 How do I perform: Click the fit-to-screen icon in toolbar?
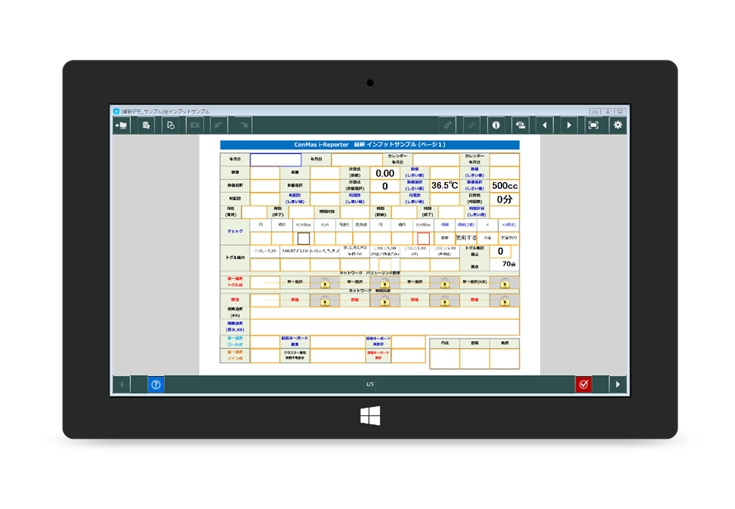[593, 125]
